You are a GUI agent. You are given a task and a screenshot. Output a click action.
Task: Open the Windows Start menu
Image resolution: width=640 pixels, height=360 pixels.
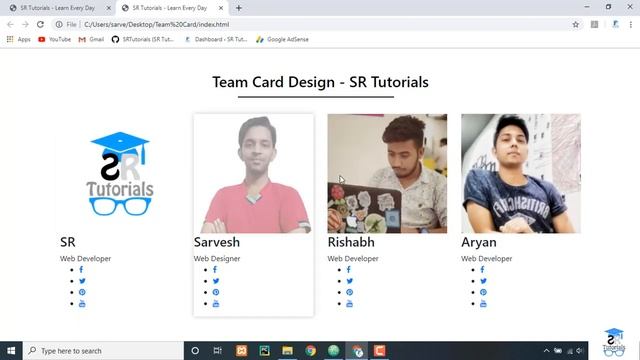click(11, 351)
